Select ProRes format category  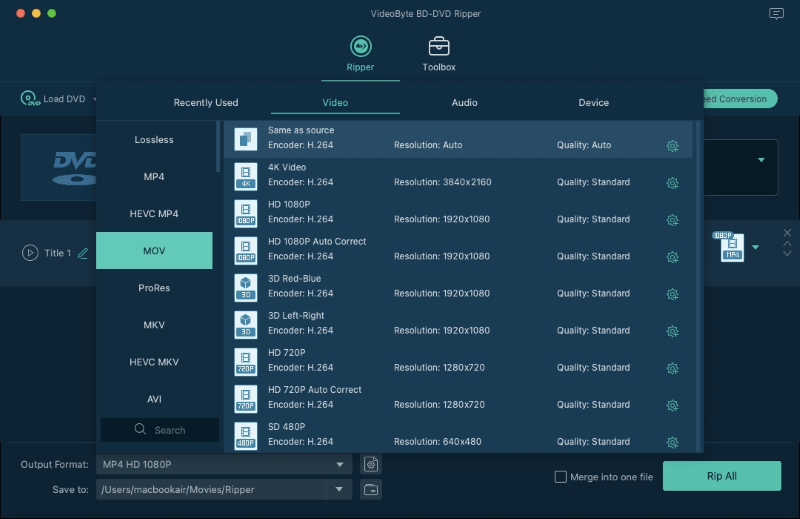[x=154, y=288]
